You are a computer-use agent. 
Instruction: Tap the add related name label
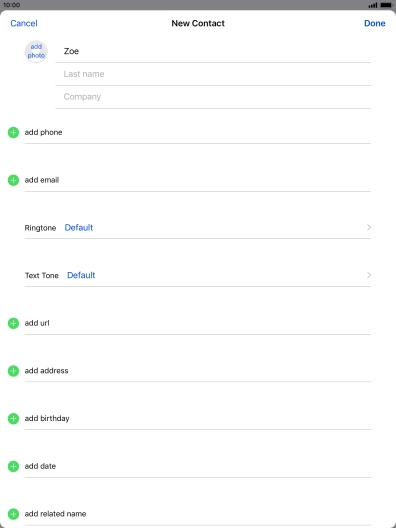point(55,514)
